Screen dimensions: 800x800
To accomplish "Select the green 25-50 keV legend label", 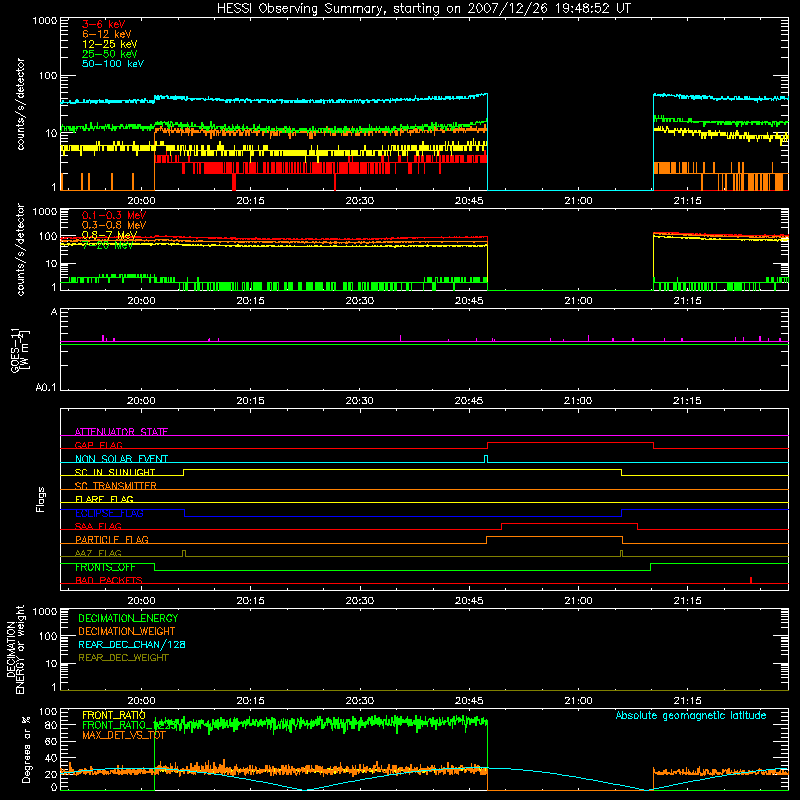I will point(110,54).
